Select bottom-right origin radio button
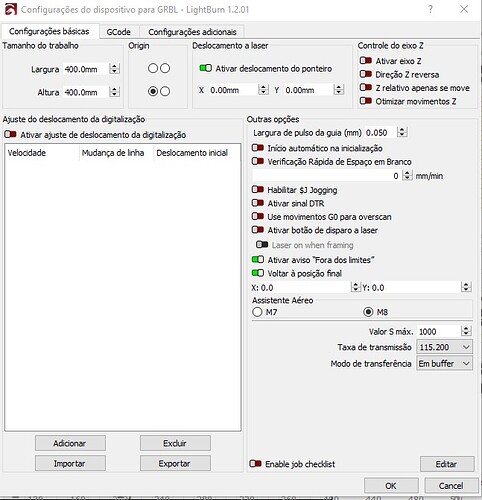 click(165, 91)
